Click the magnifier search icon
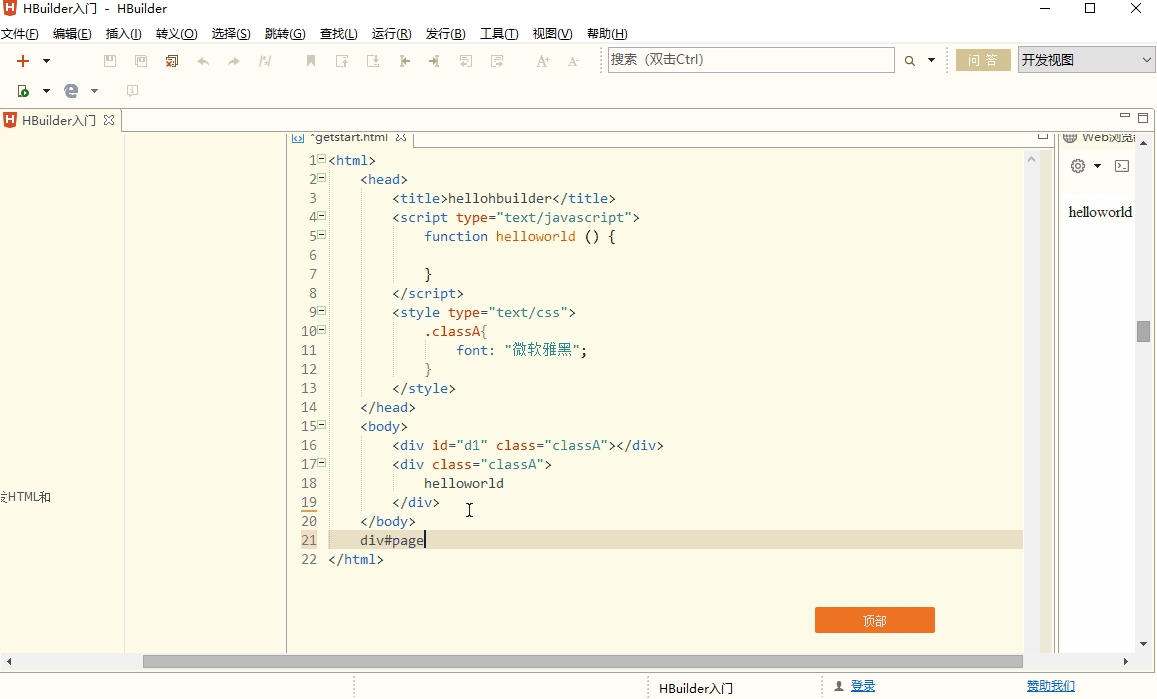 910,61
